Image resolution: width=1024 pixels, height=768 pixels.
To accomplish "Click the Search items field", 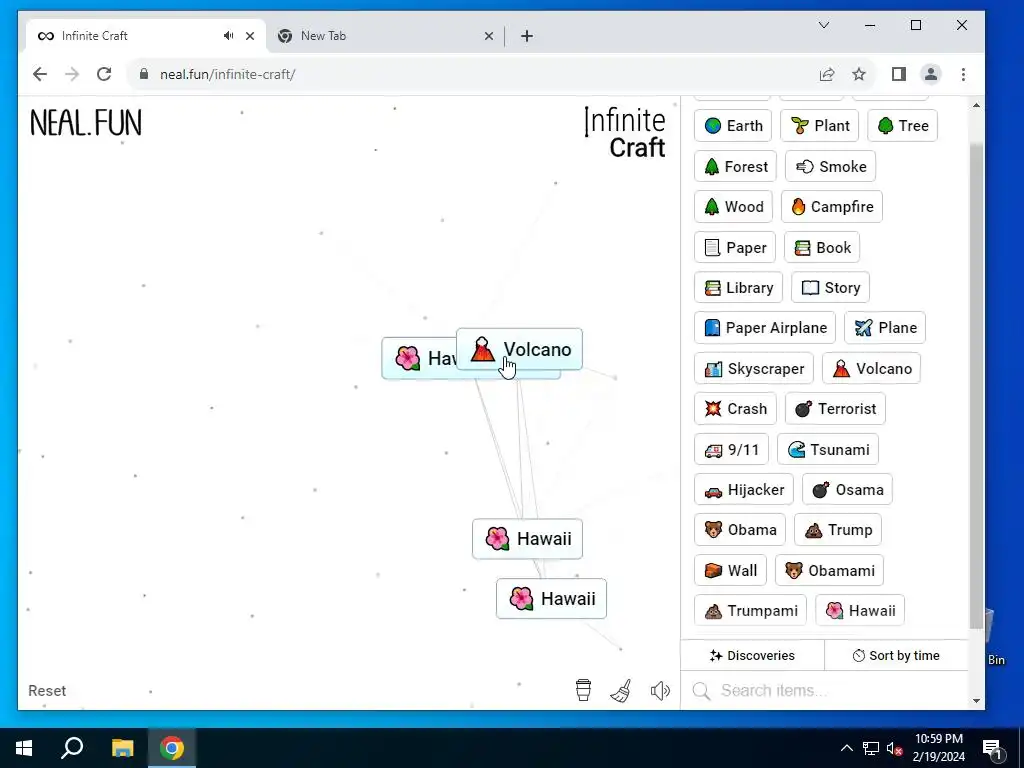I will (x=824, y=690).
